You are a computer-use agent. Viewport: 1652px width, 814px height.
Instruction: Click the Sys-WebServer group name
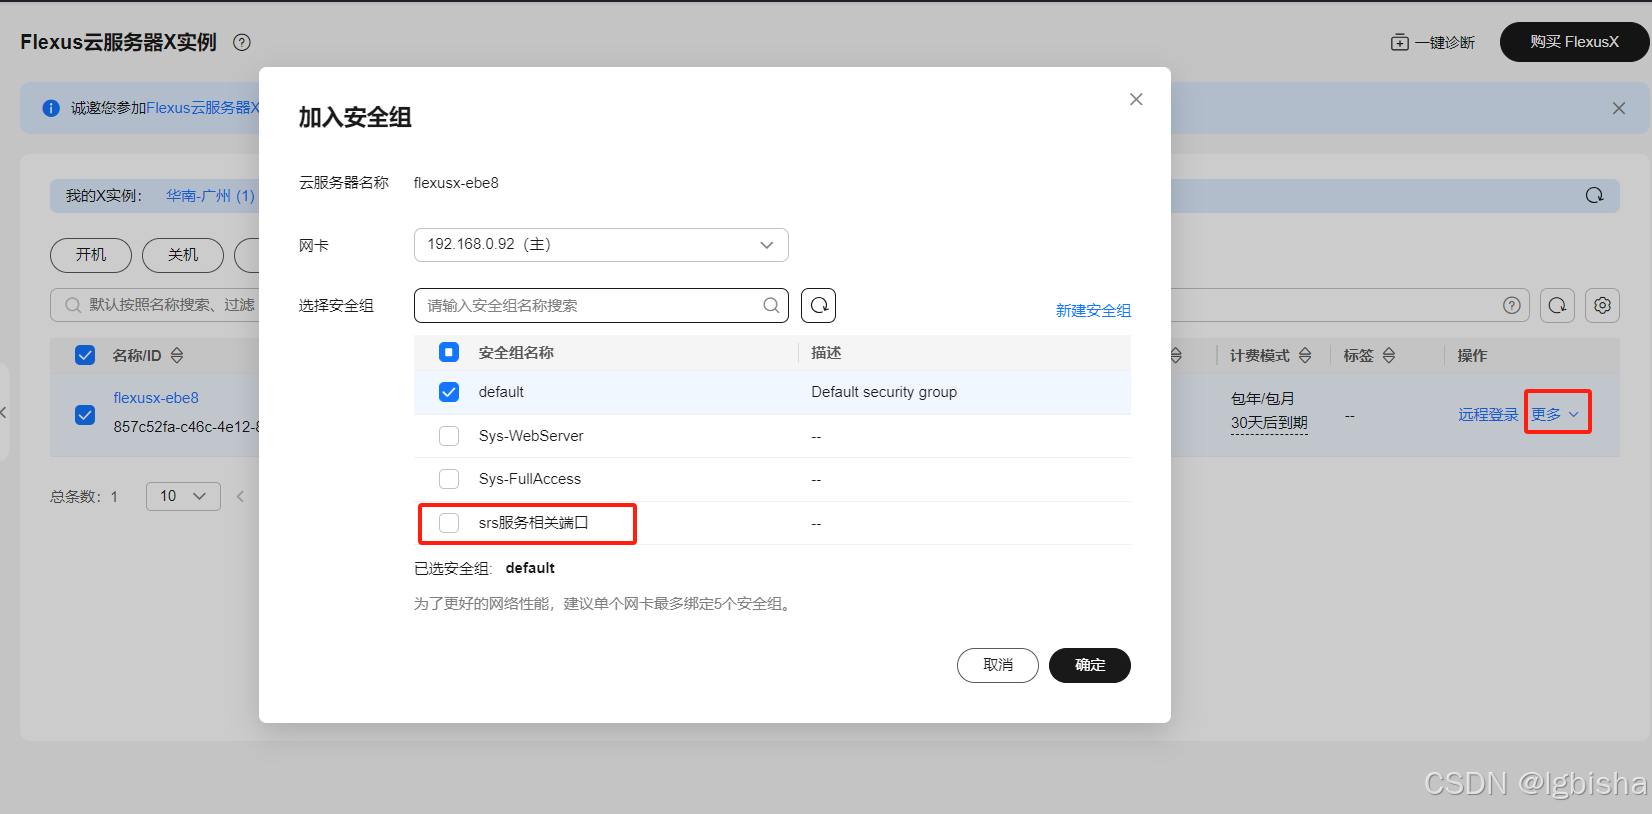(531, 436)
